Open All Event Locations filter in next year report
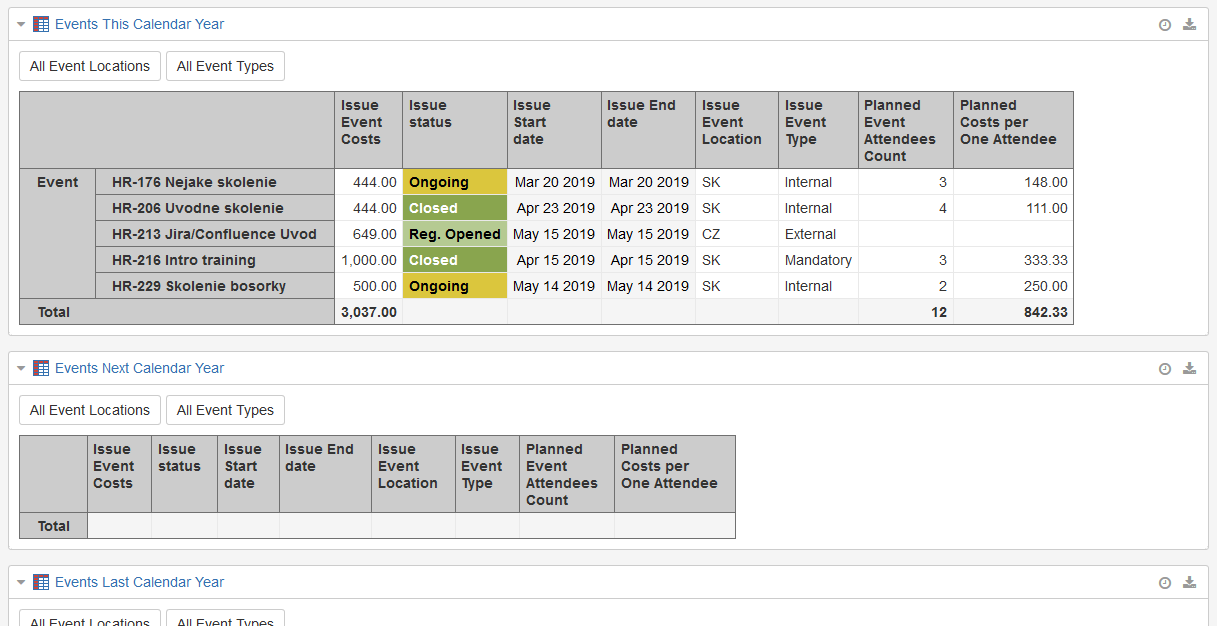This screenshot has height=626, width=1217. (90, 410)
